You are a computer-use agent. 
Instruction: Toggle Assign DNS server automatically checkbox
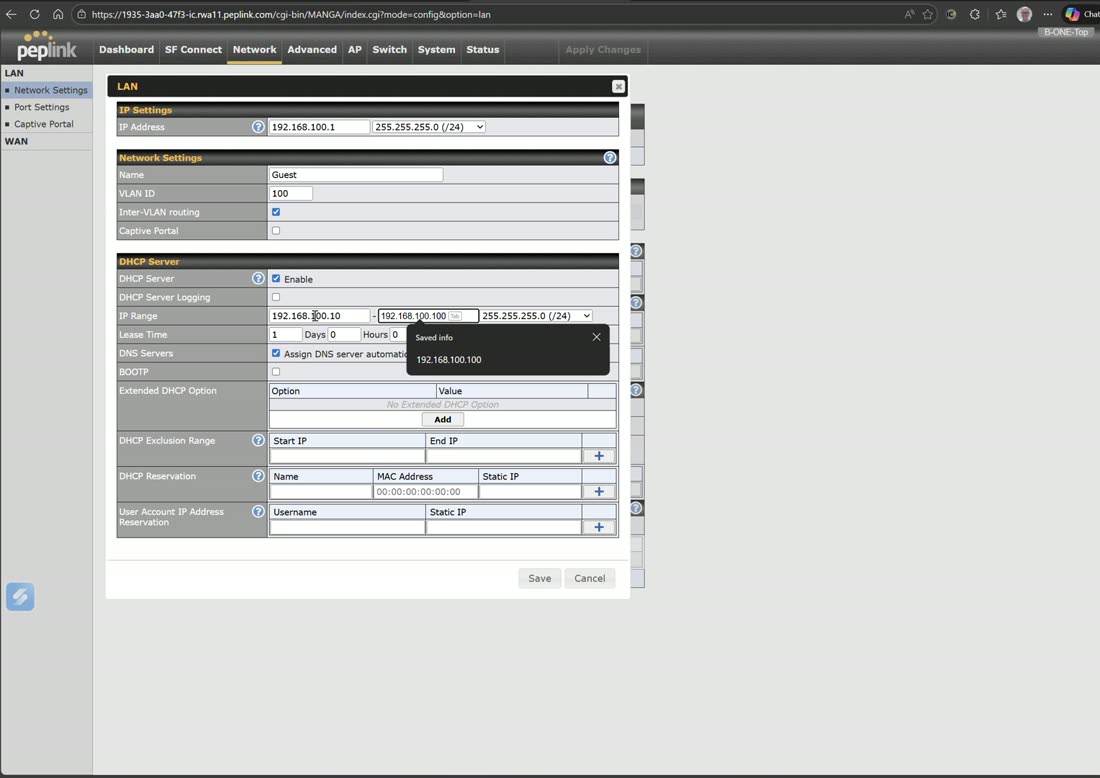click(x=276, y=353)
